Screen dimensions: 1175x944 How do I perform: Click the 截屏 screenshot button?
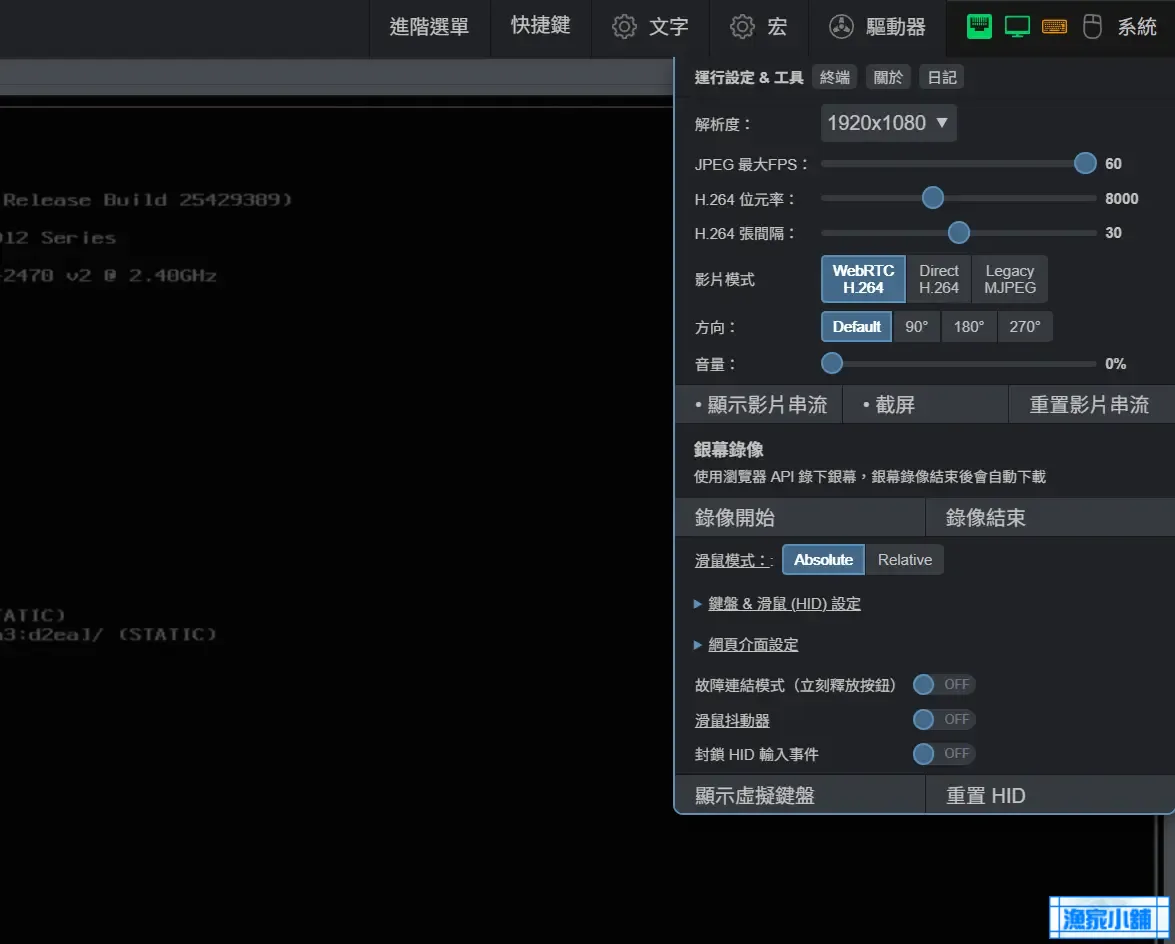click(x=925, y=405)
